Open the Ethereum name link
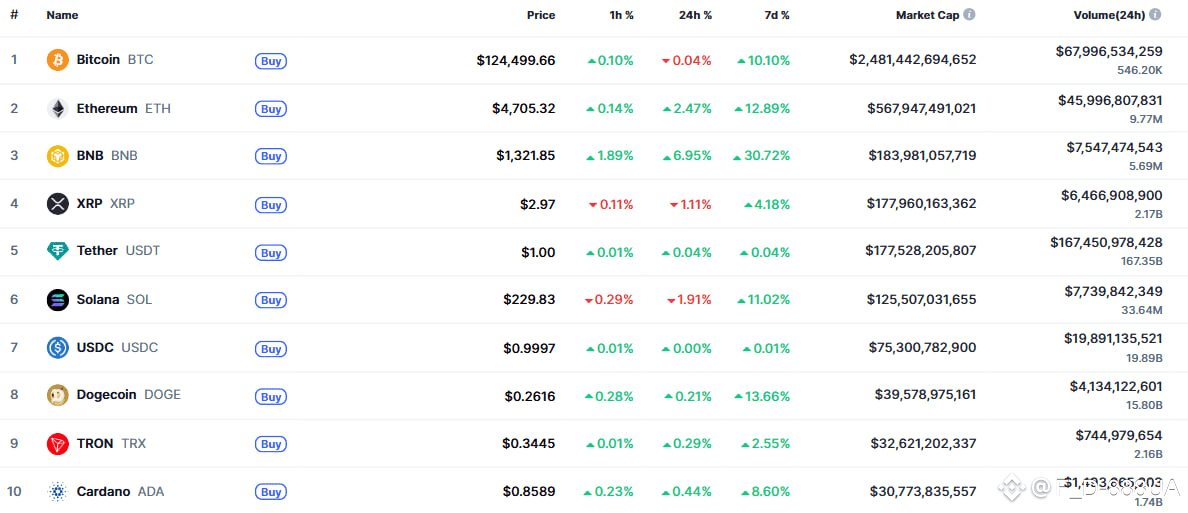Screen dimensions: 1188x513 (106, 108)
